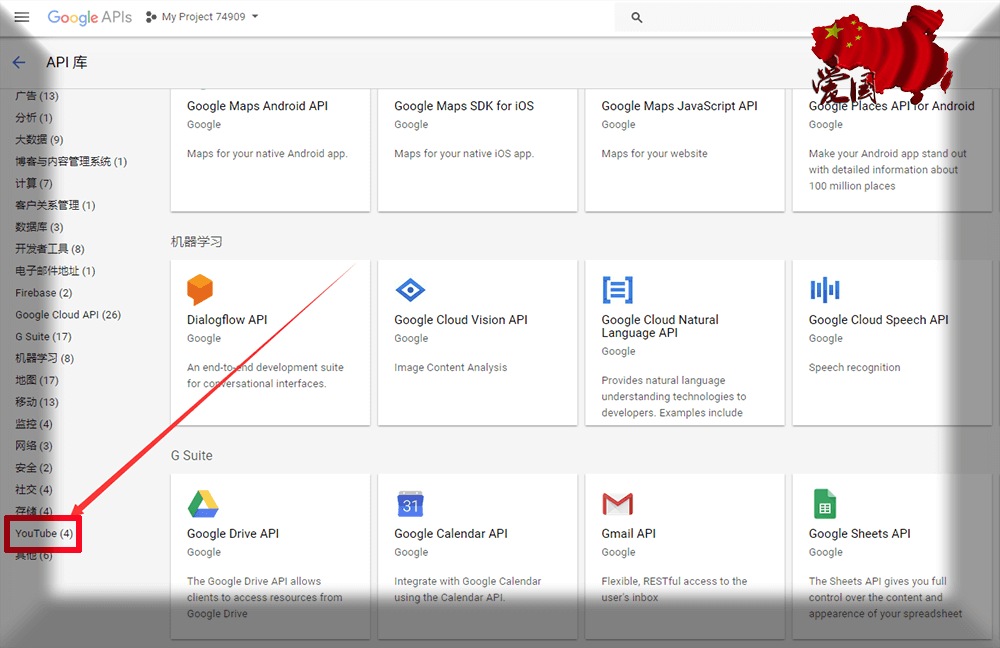Screen dimensions: 1000x648
Task: Click the Google Drive API icon
Action: (x=203, y=503)
